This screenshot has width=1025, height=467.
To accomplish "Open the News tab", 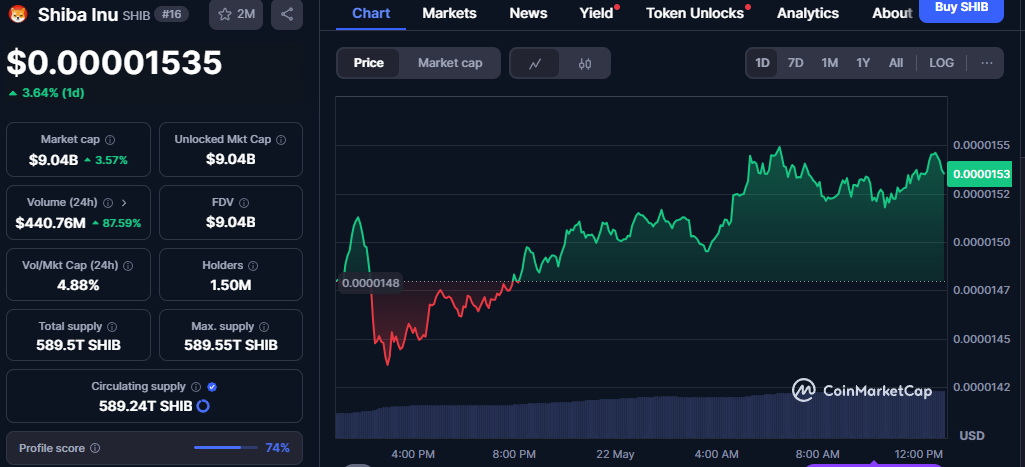I will point(528,13).
